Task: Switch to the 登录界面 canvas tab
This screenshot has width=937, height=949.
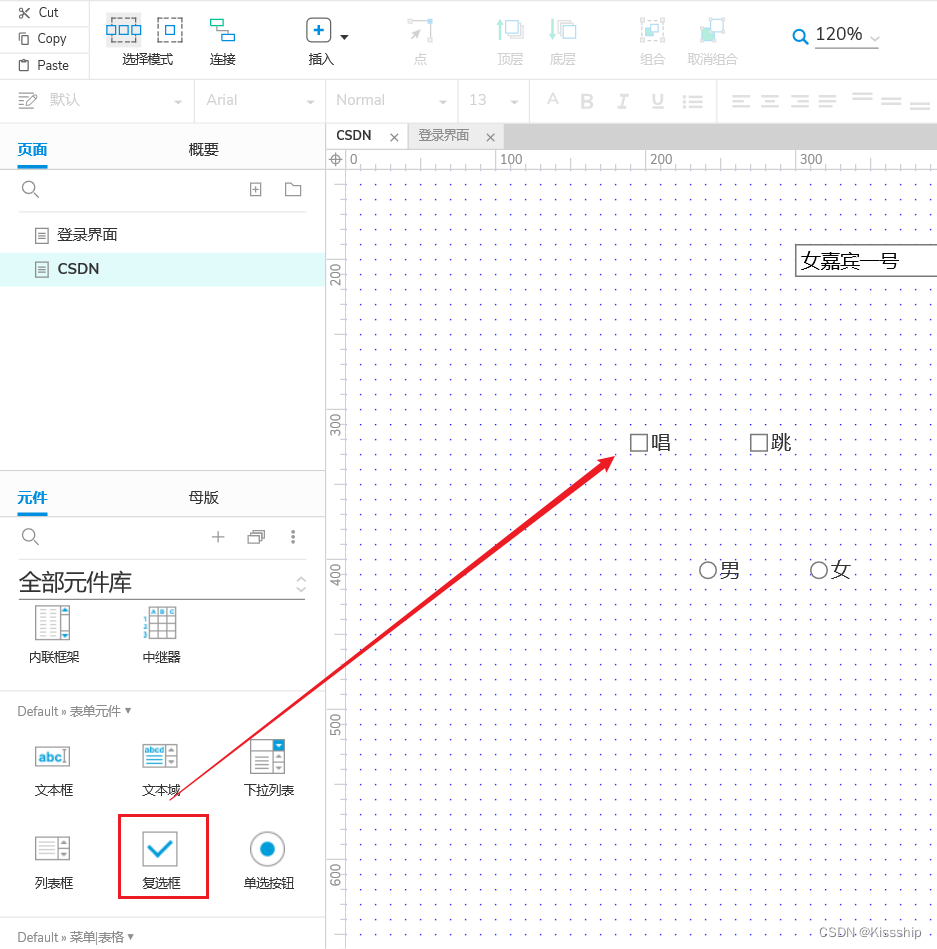Action: 444,136
